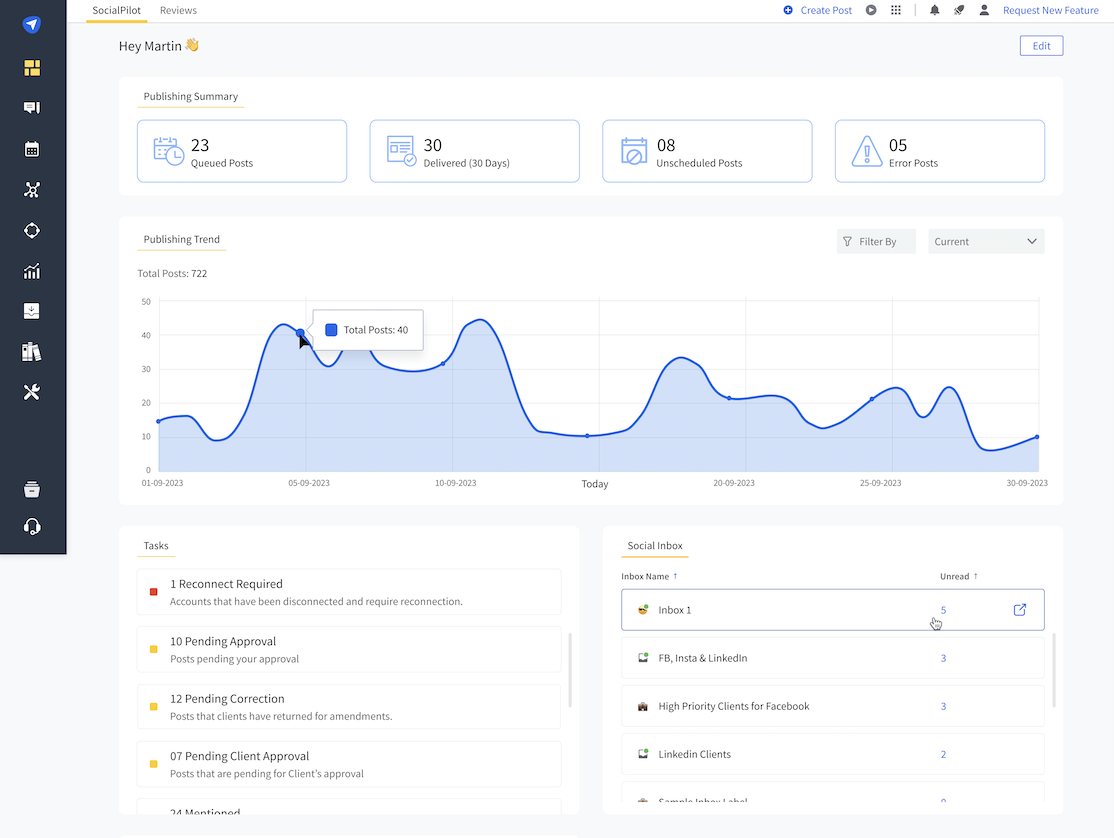Open the 30 Delivered (30 Days) card
This screenshot has height=838, width=1114.
click(x=475, y=151)
